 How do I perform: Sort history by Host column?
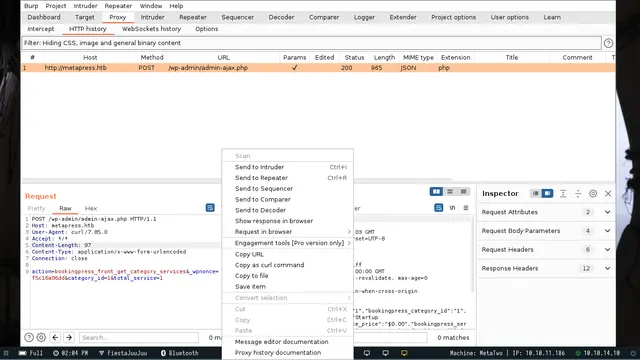(x=90, y=58)
